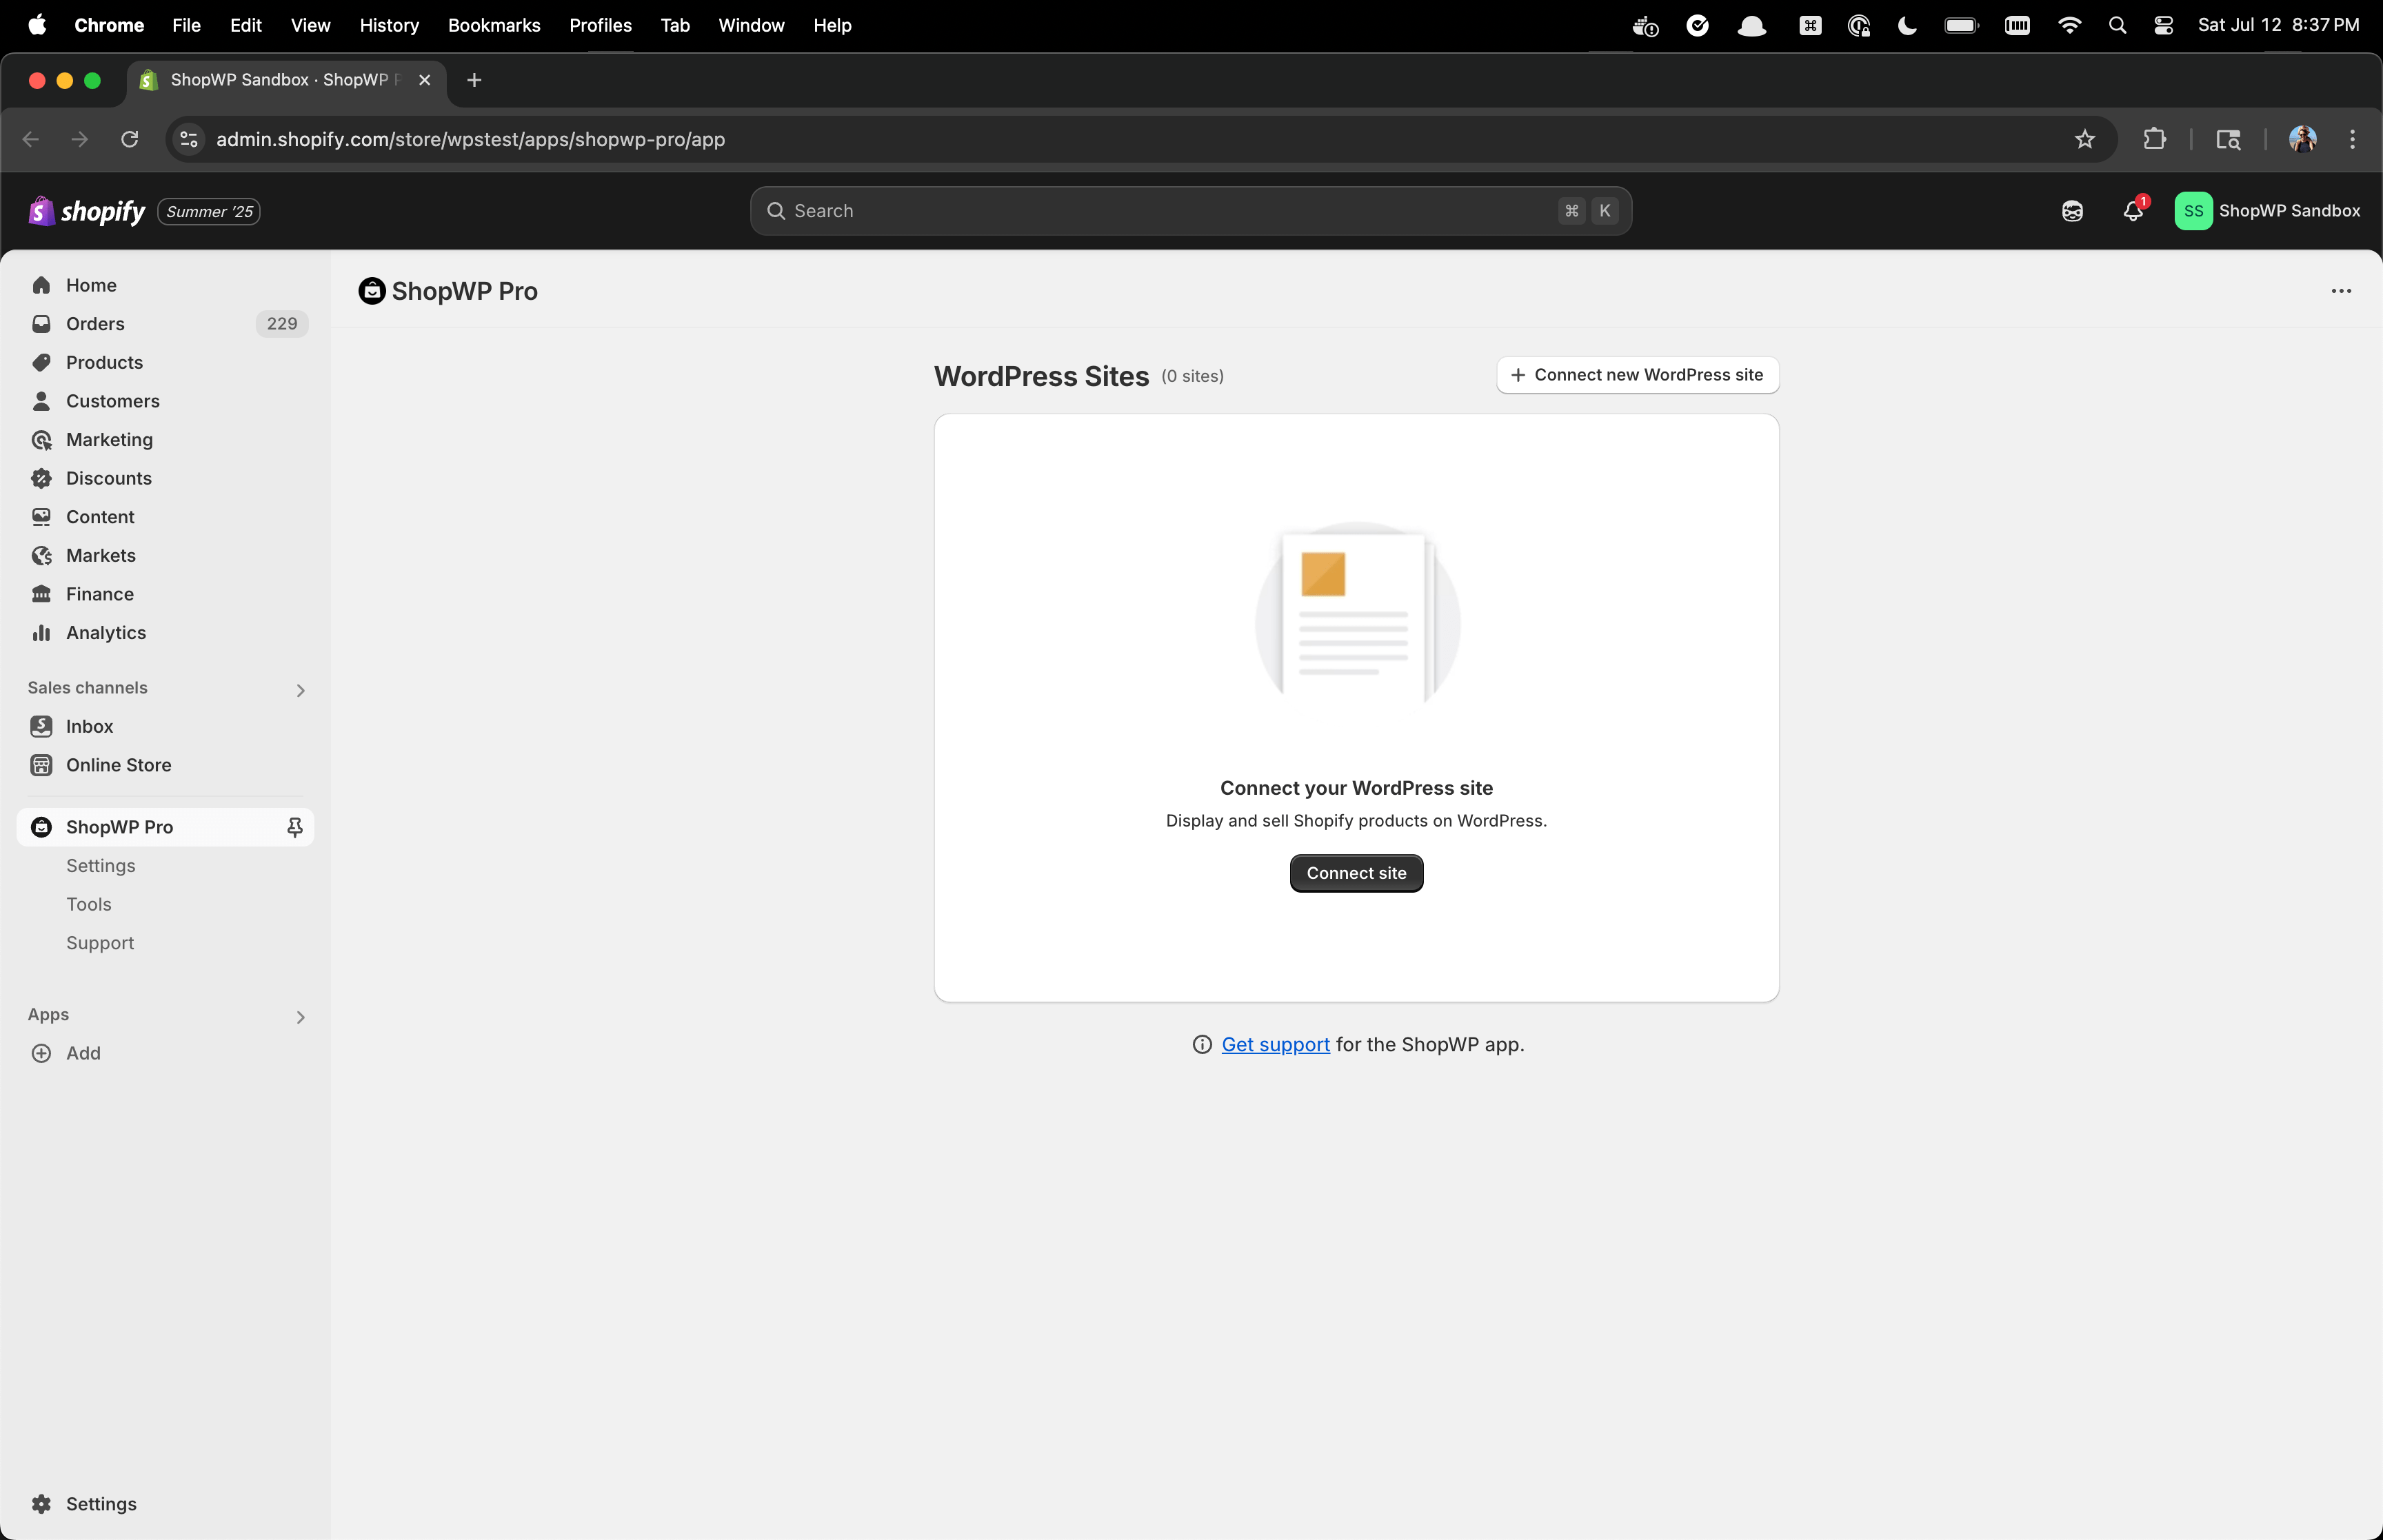Viewport: 2383px width, 1540px height.
Task: Open the Sidekick assistant icon
Action: click(x=2072, y=211)
